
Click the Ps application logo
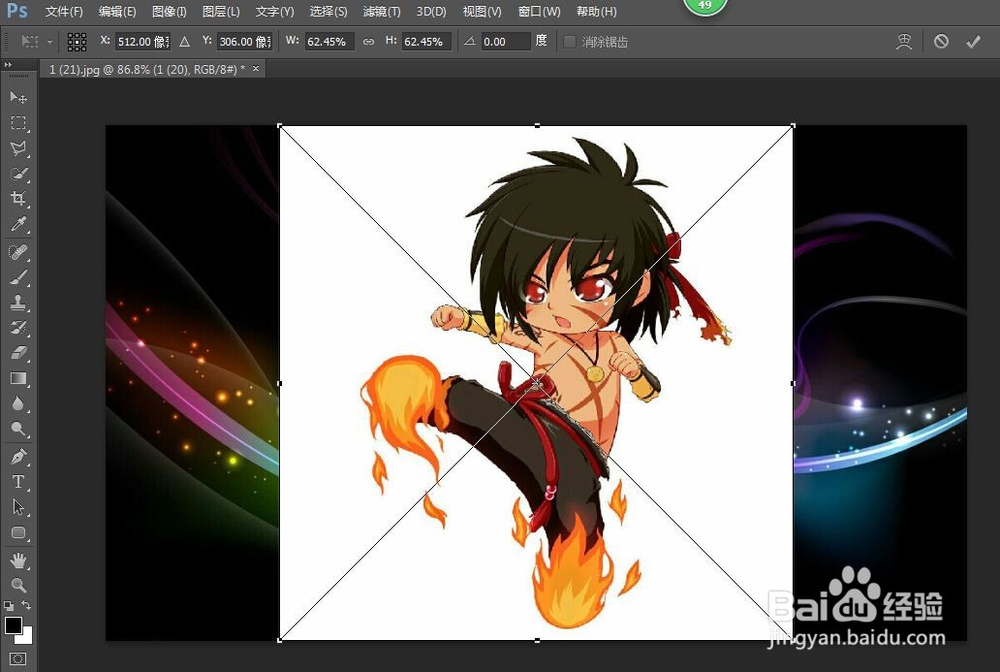(x=17, y=11)
